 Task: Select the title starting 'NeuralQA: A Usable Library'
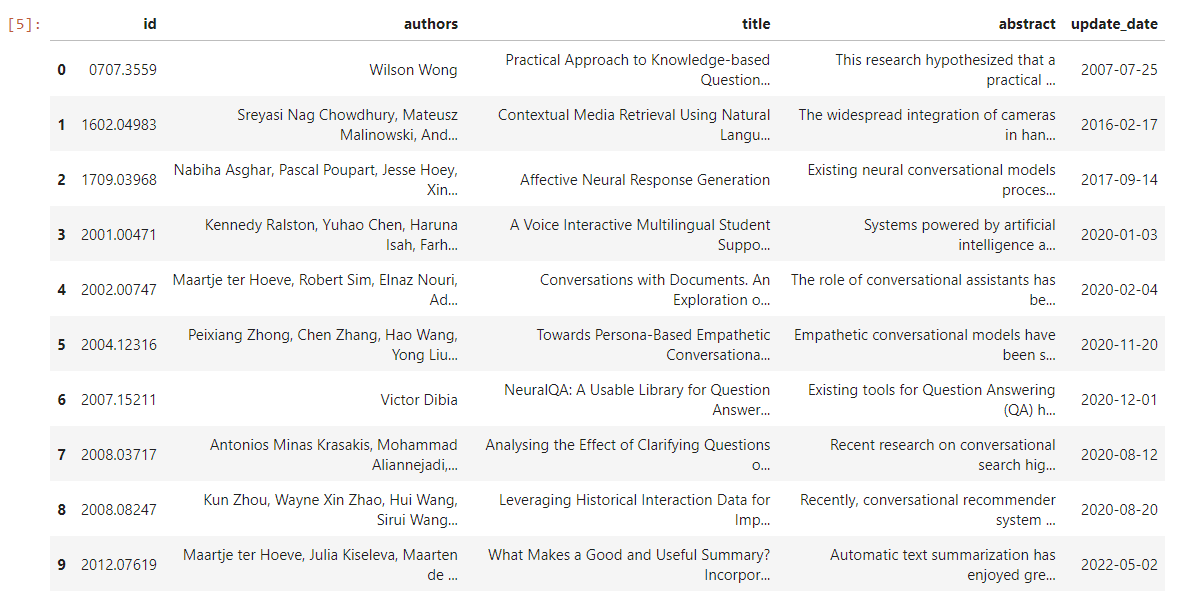click(637, 400)
